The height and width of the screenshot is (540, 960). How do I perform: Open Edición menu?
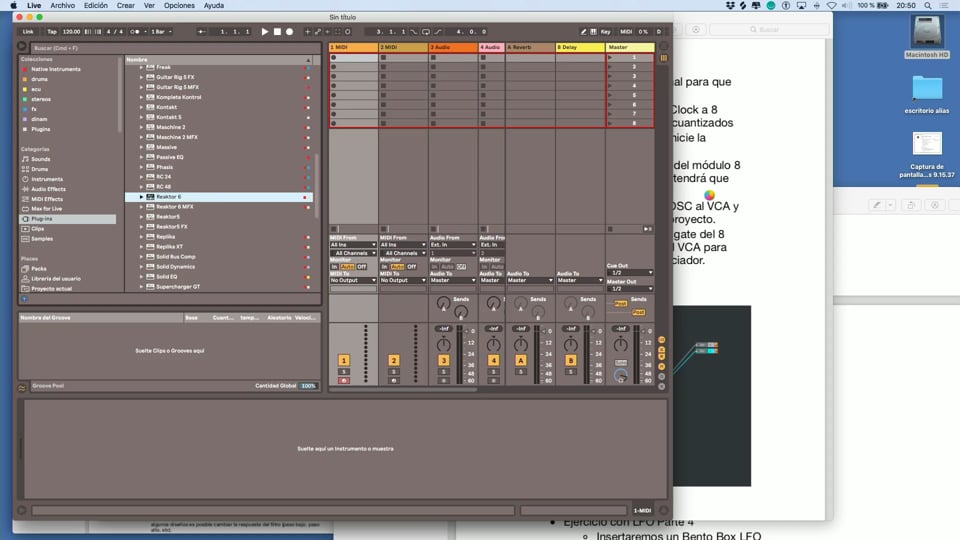96,6
